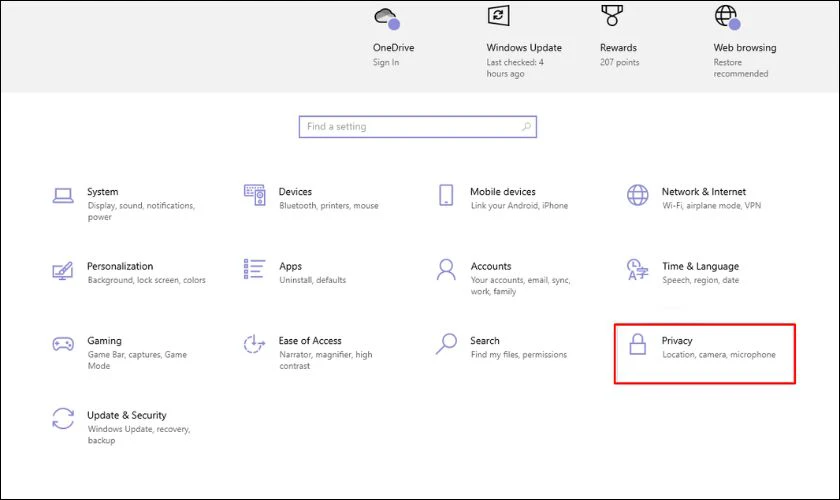The image size is (840, 500).
Task: Click the Search magnifier category icon
Action: click(x=446, y=344)
